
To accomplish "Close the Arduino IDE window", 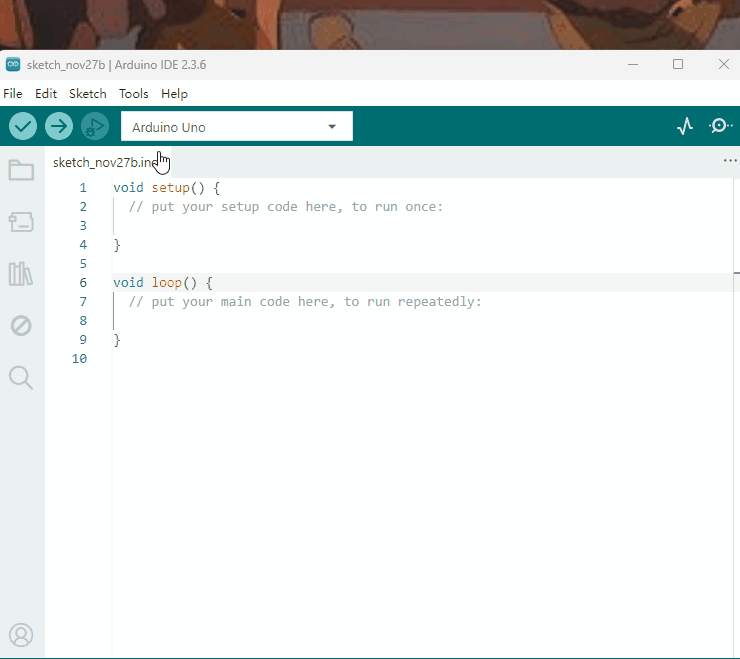I will pyautogui.click(x=723, y=64).
